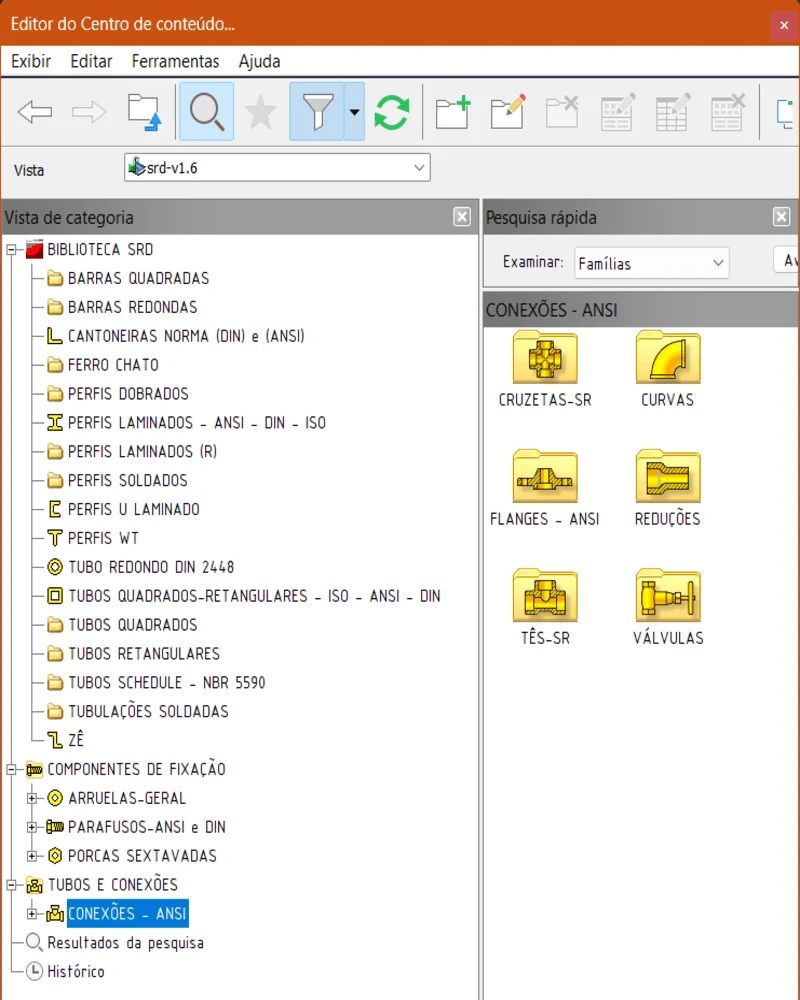Open the Ferramentas menu
Screen dimensions: 800x1000
175,61
